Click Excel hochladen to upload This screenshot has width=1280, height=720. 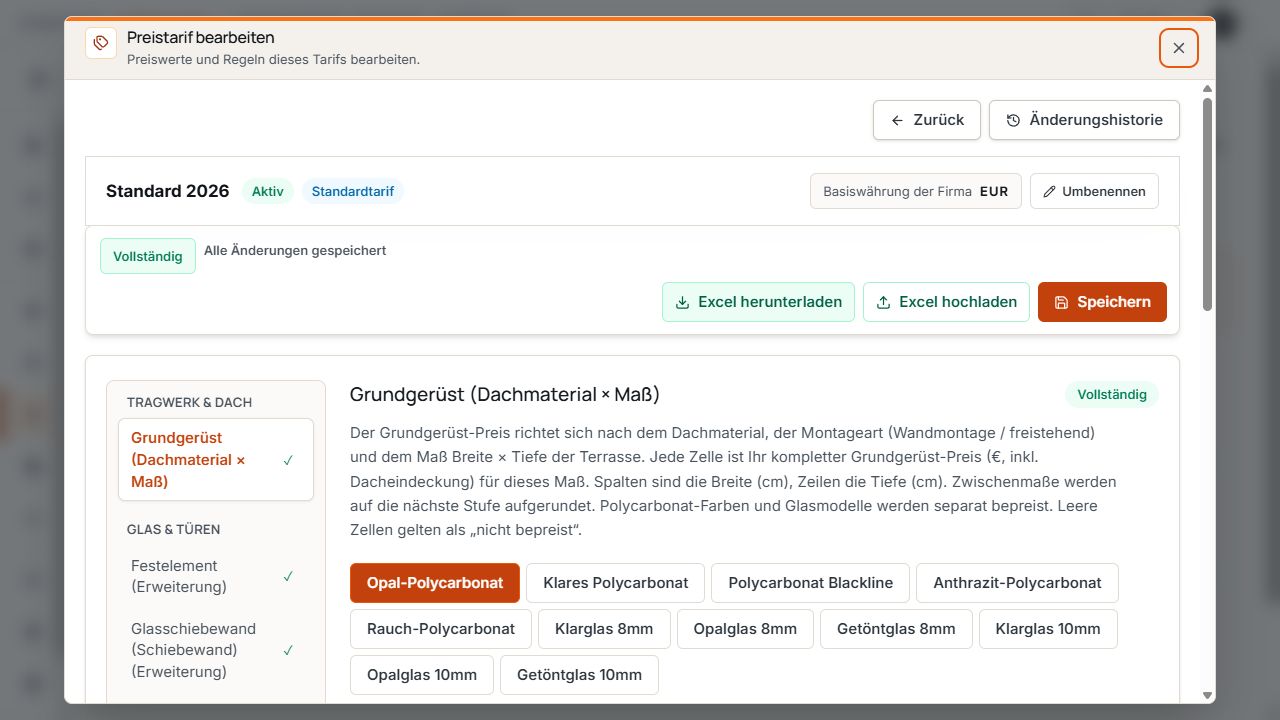coord(946,302)
